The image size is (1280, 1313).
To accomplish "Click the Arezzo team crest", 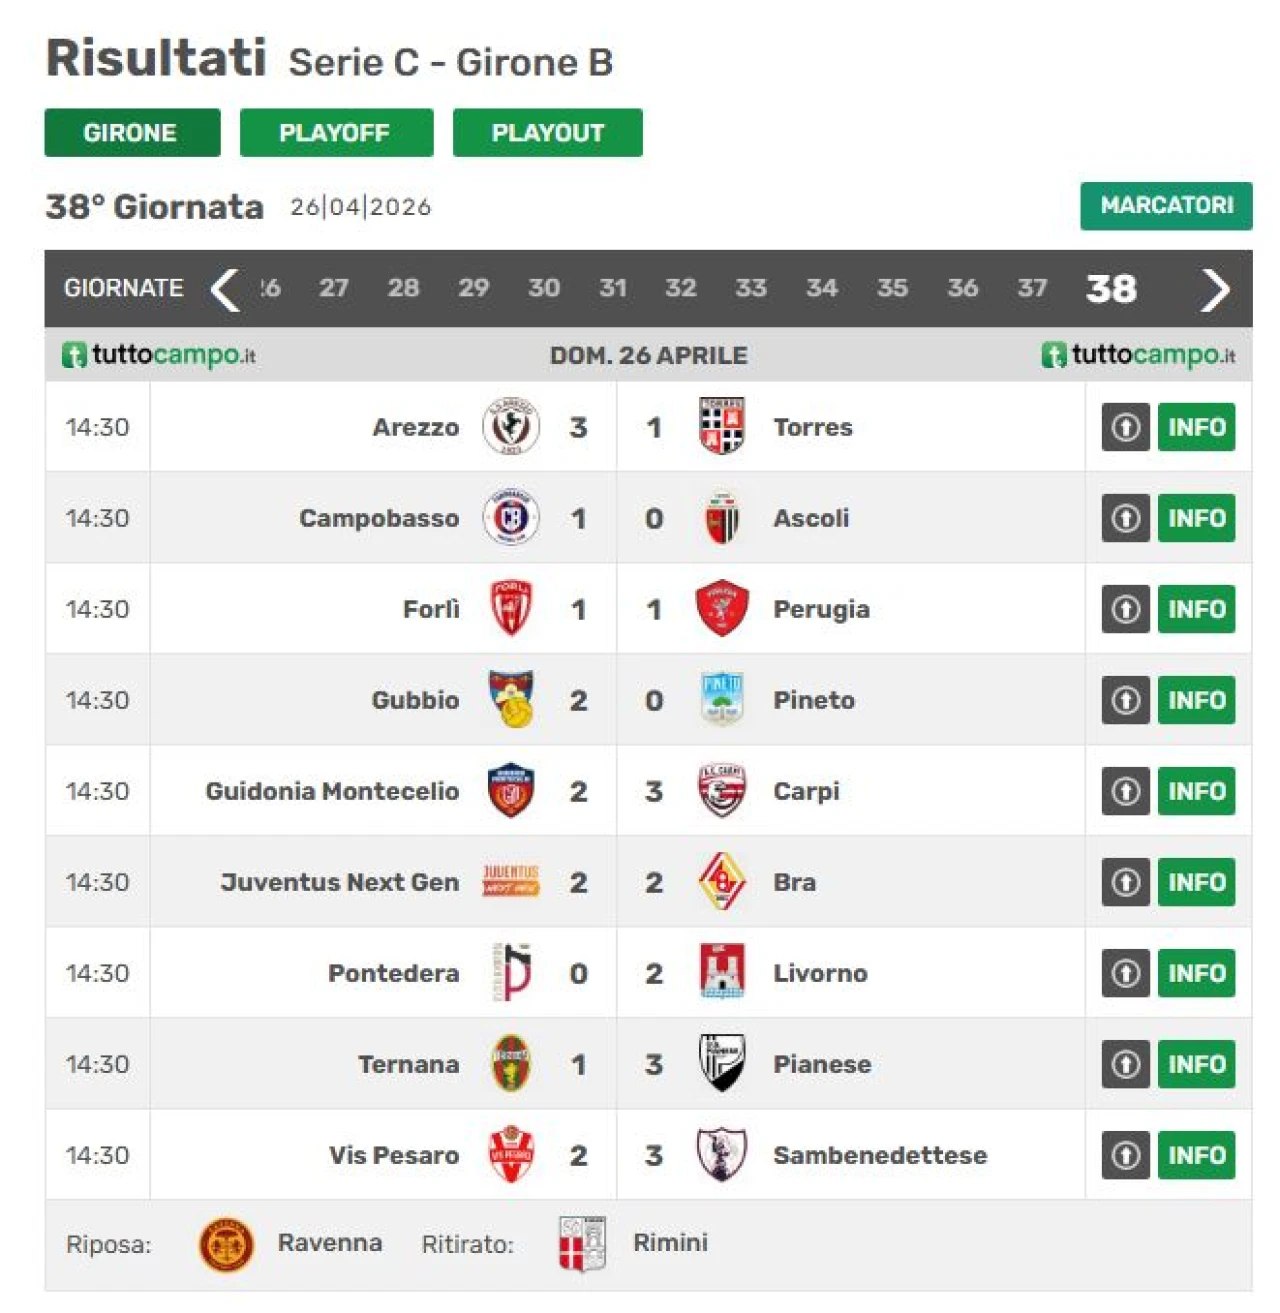I will [511, 426].
